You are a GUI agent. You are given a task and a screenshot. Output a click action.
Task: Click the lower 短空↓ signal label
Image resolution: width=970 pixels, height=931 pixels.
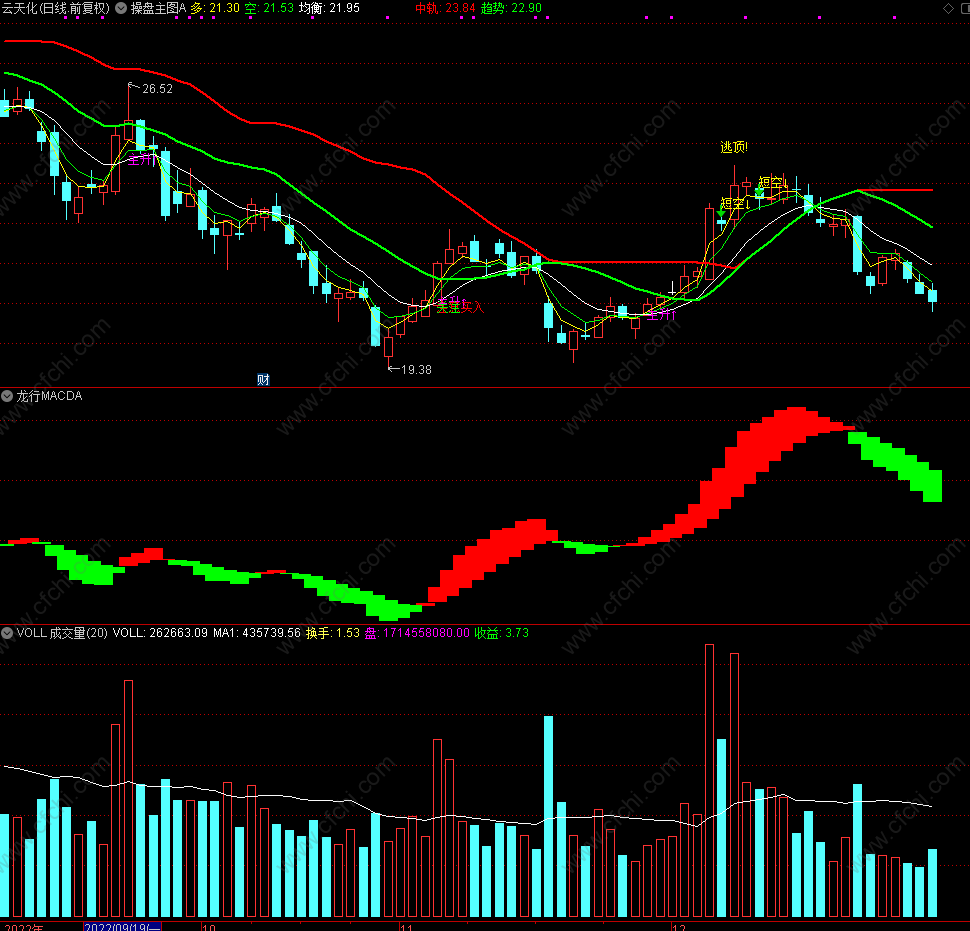[x=735, y=203]
